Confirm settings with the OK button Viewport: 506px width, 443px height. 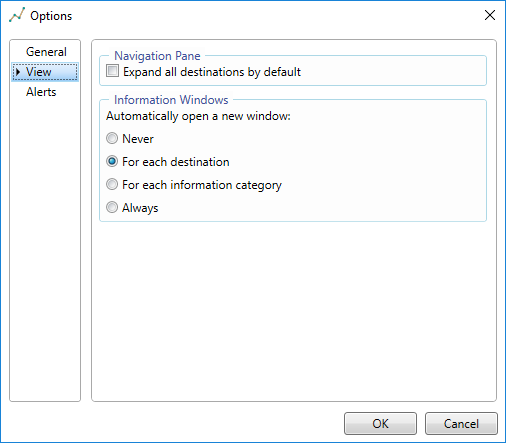(380, 424)
